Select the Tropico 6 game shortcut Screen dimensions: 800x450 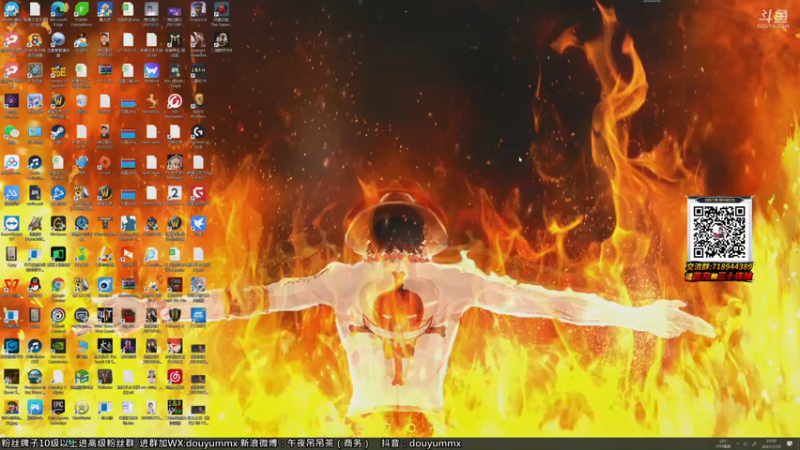point(198,9)
